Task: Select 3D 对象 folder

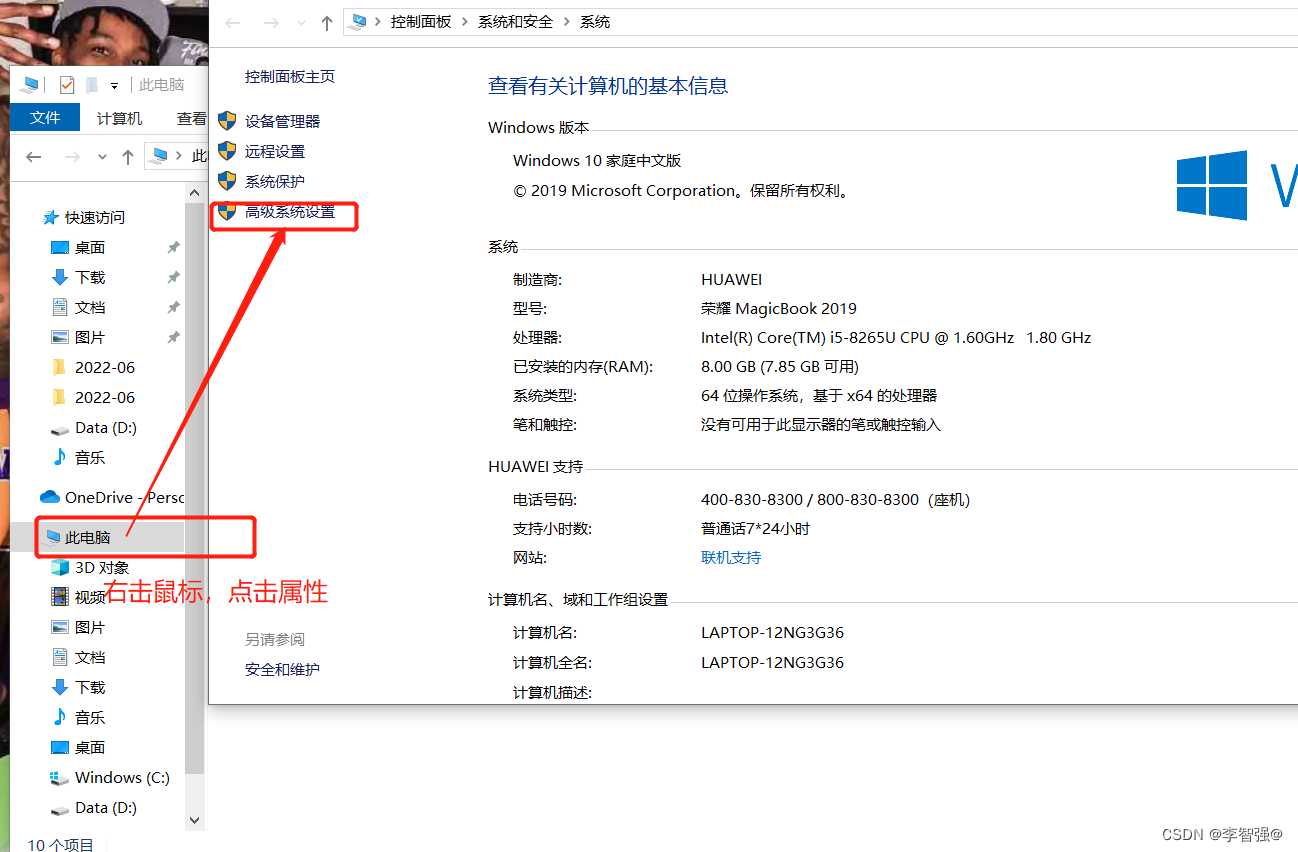Action: click(102, 567)
